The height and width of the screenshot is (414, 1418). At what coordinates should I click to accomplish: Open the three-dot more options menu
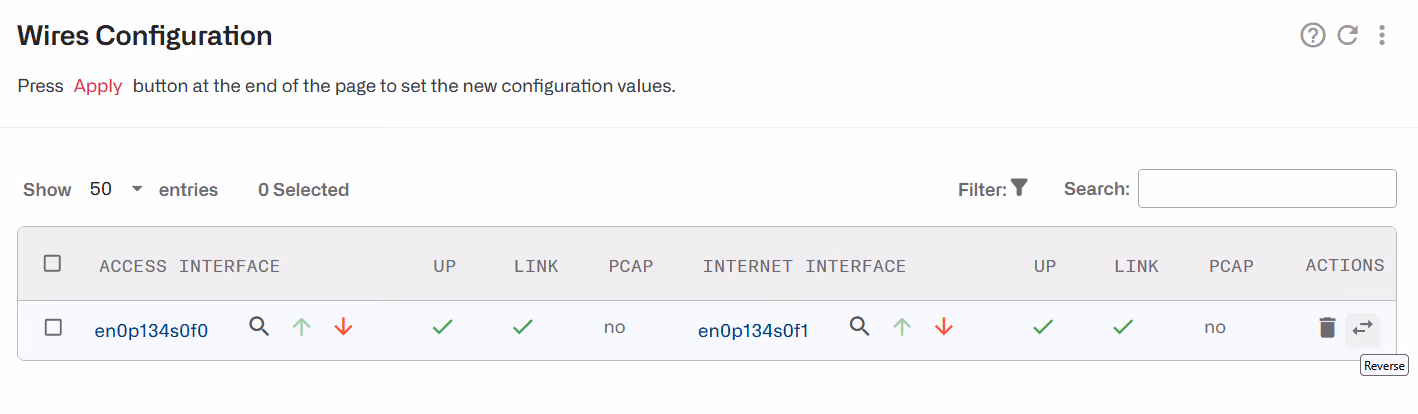tap(1382, 36)
